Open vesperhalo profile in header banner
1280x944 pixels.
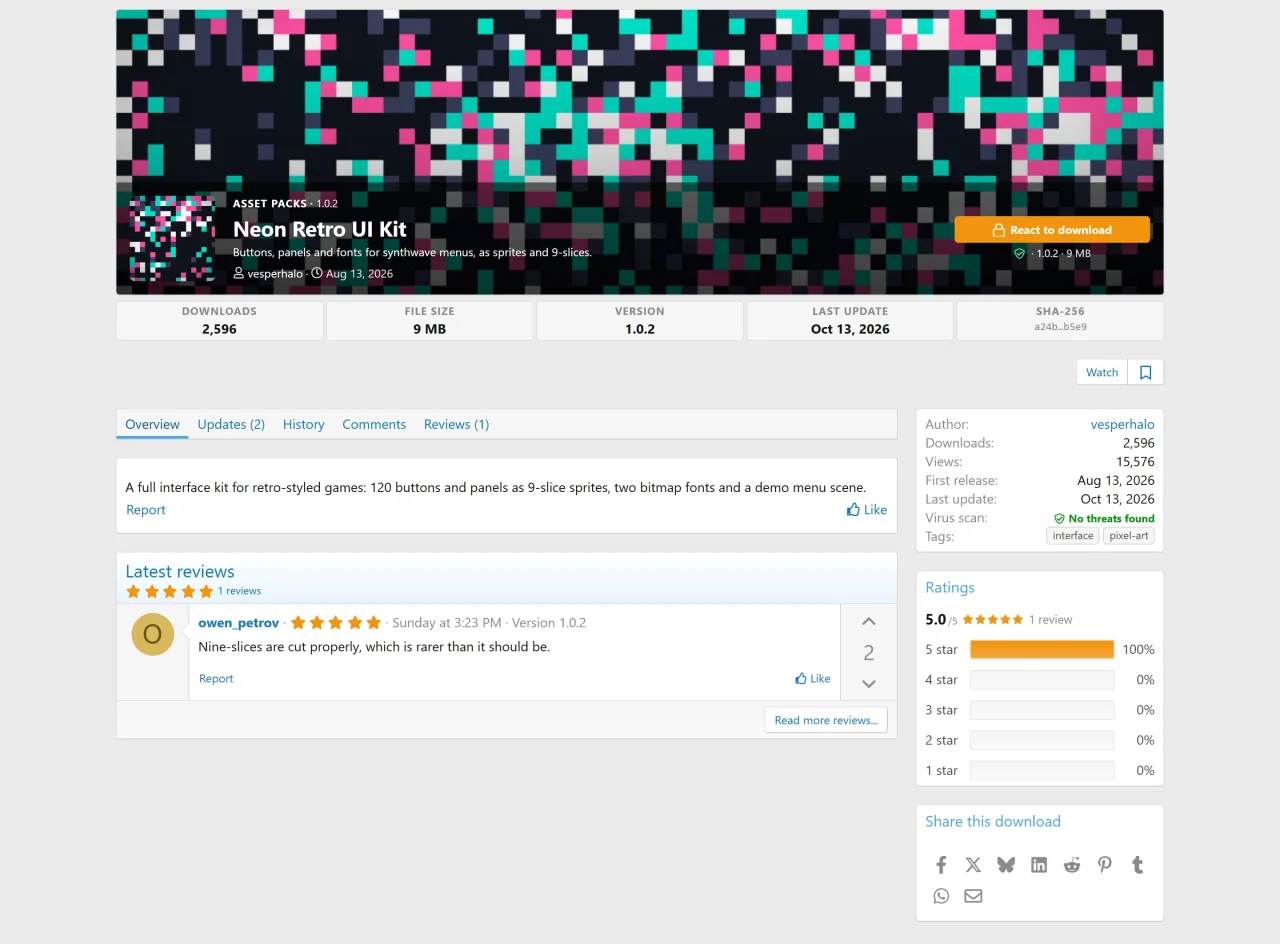click(x=275, y=273)
